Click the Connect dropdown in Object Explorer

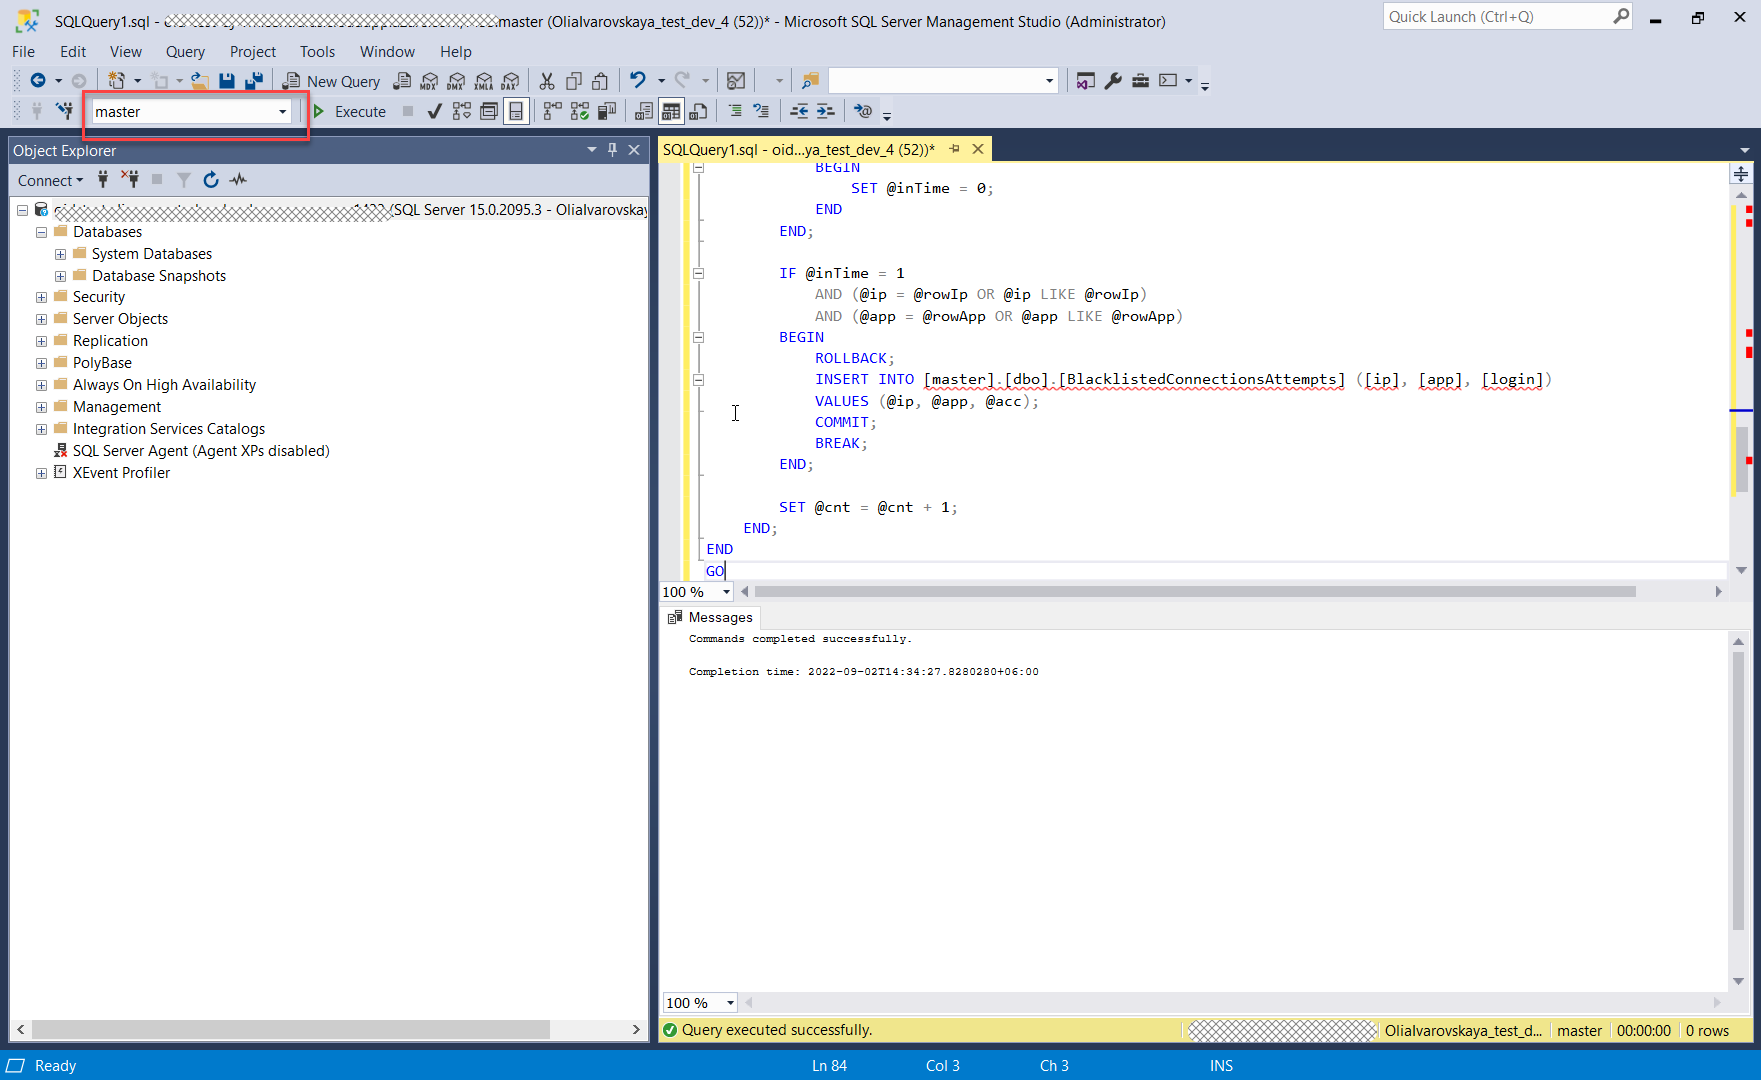tap(50, 180)
